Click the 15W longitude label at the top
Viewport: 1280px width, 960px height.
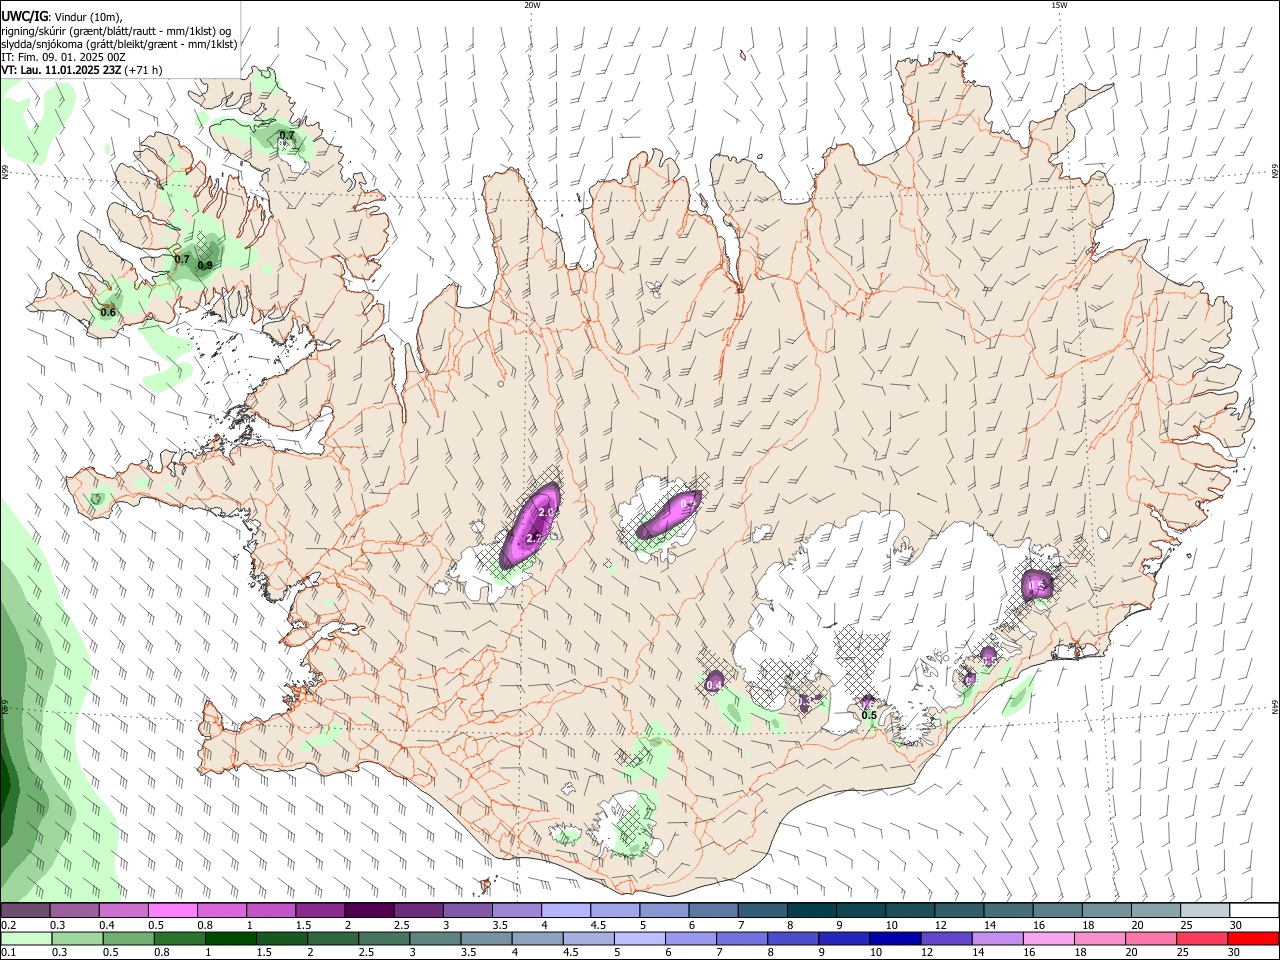coord(1059,5)
